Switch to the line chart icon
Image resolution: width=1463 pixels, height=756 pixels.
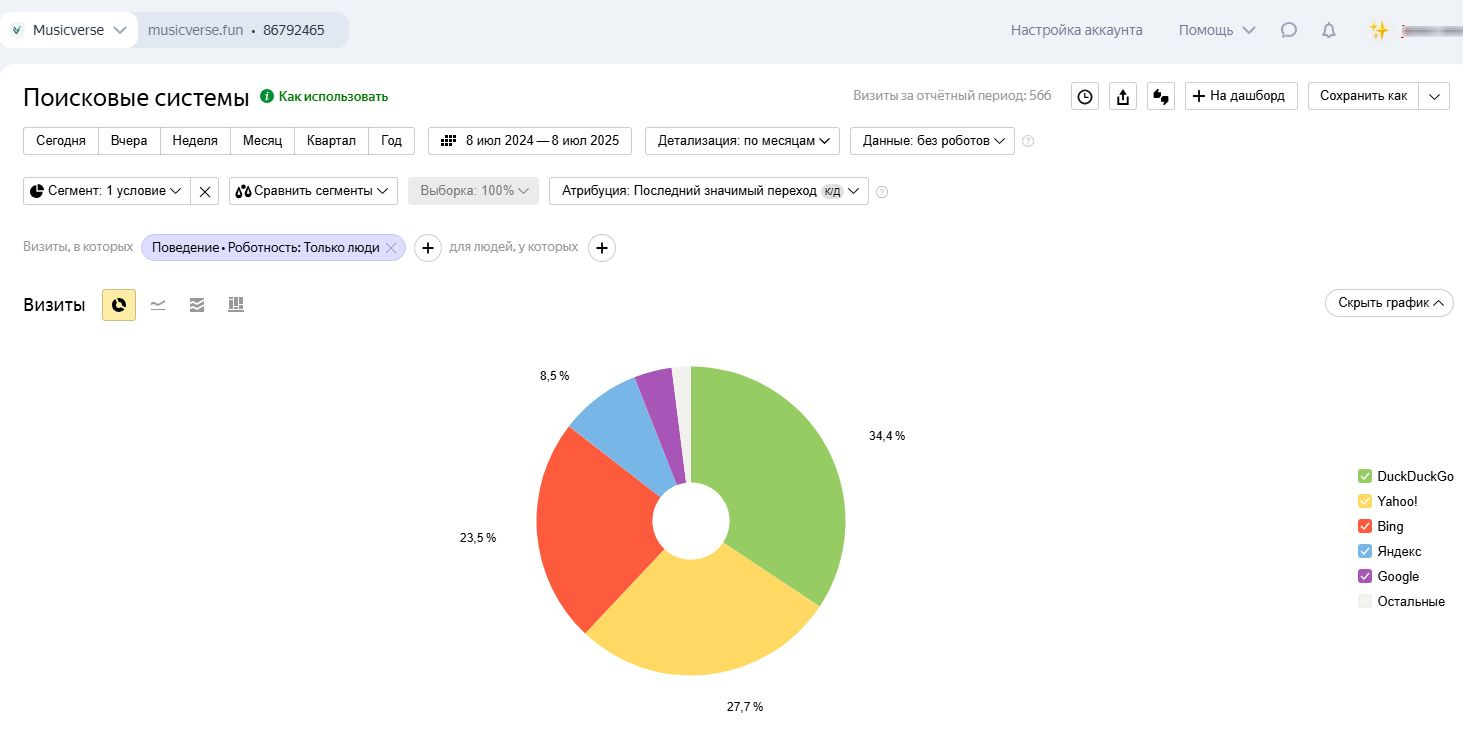(x=158, y=305)
